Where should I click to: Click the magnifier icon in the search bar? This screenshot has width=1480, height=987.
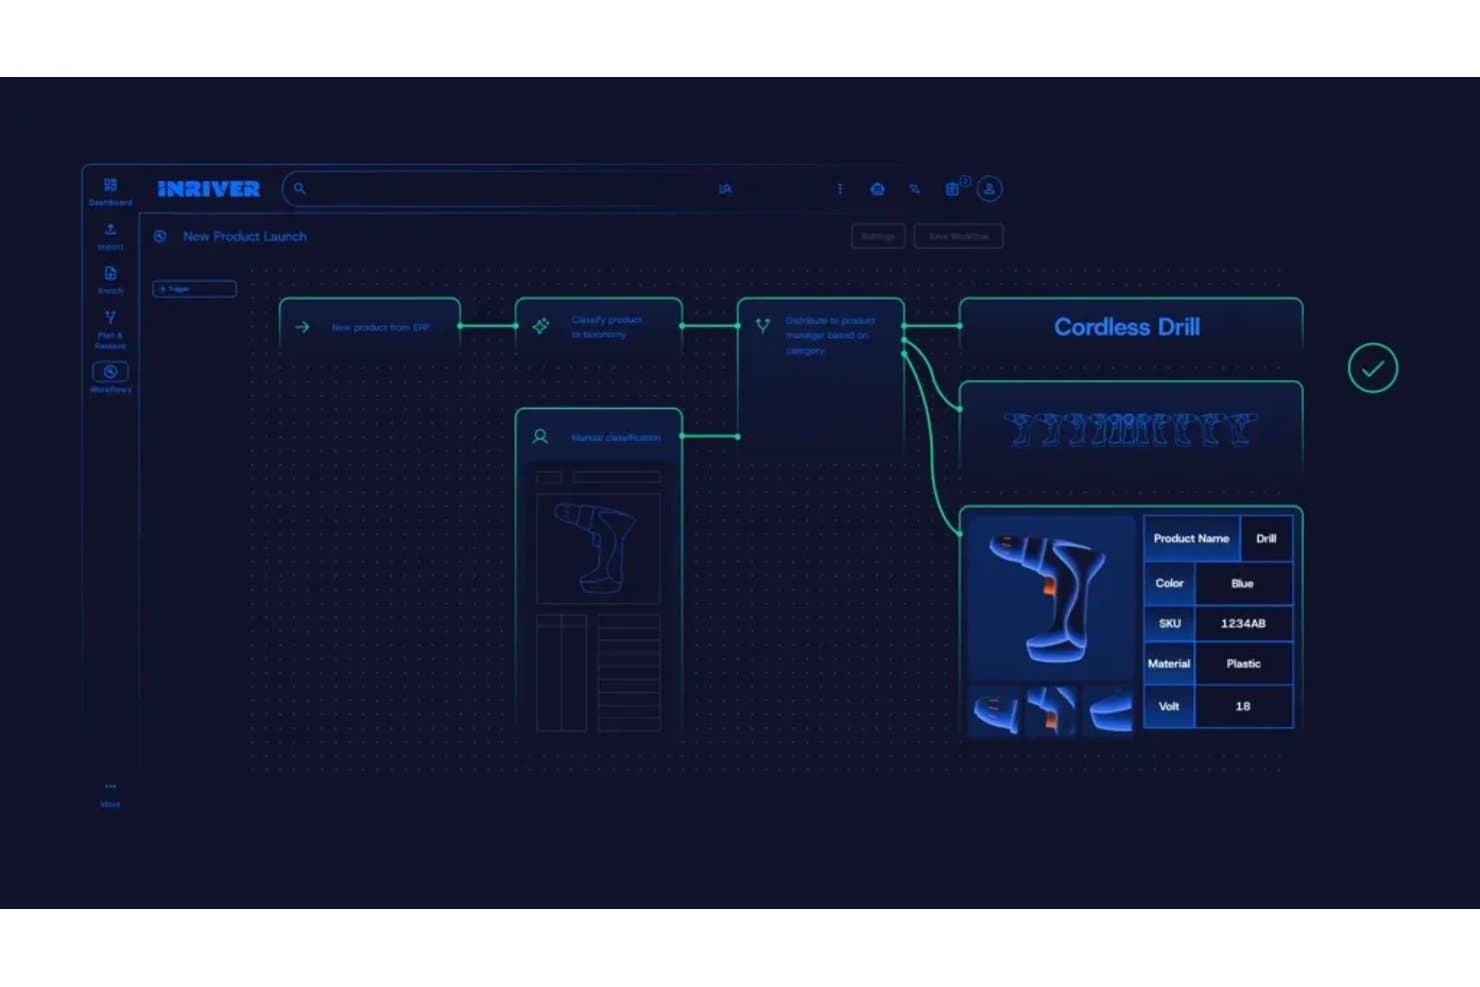coord(299,188)
